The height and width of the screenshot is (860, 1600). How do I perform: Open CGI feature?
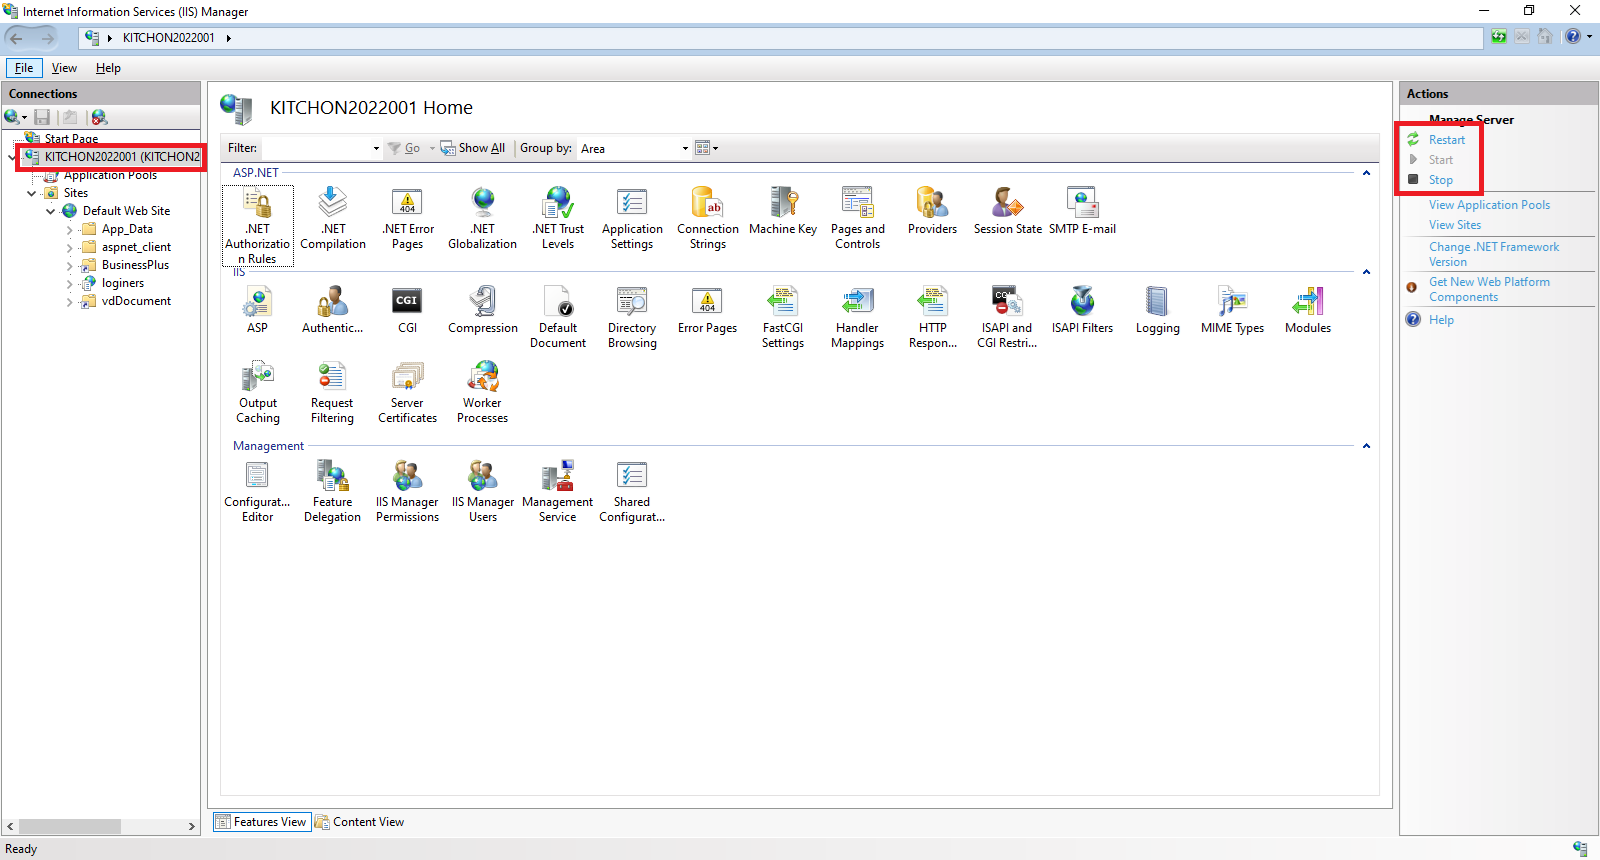pos(408,310)
